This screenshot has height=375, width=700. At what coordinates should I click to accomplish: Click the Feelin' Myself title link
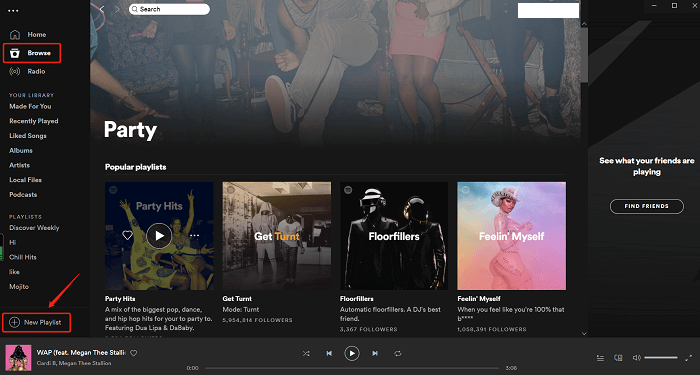(479, 299)
